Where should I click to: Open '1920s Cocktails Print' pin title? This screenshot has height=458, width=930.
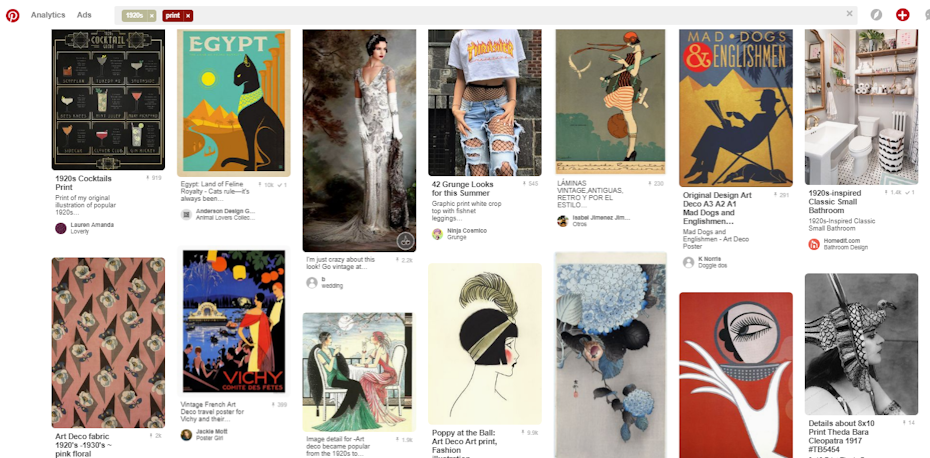(84, 182)
